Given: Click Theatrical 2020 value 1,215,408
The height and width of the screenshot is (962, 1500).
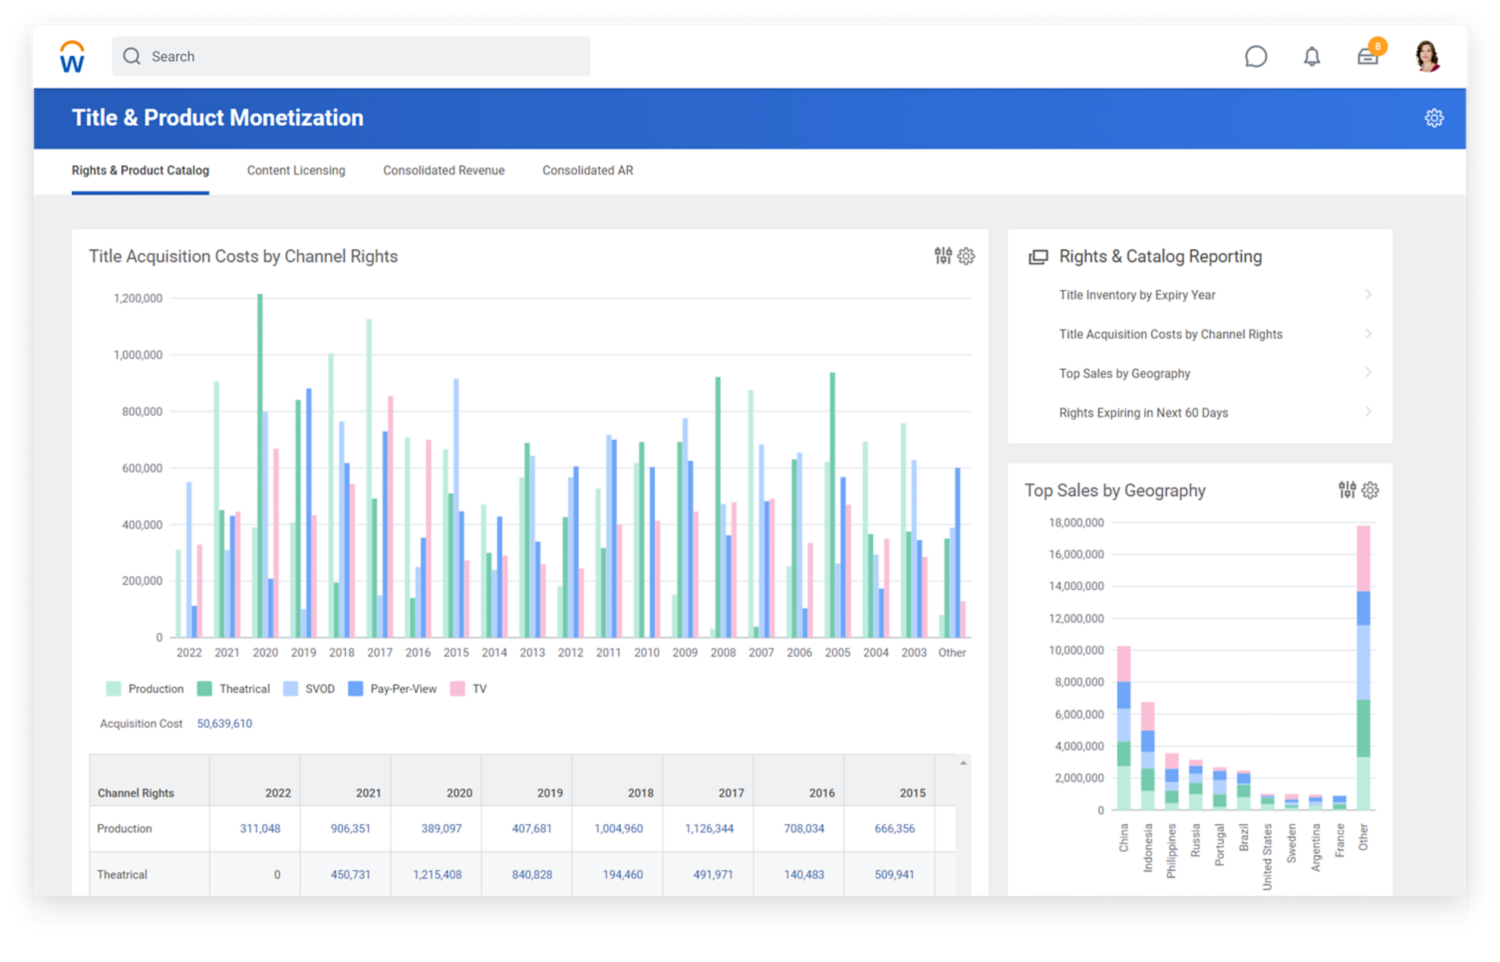Looking at the screenshot, I should [x=438, y=875].
